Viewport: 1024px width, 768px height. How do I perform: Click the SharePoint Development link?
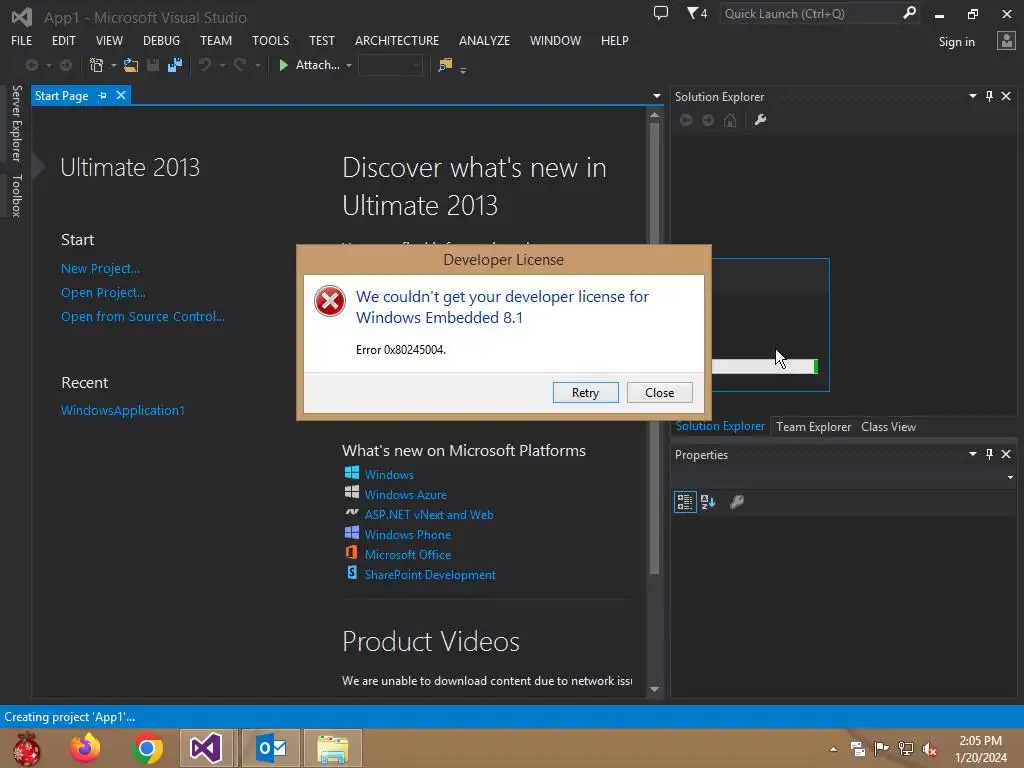point(430,575)
